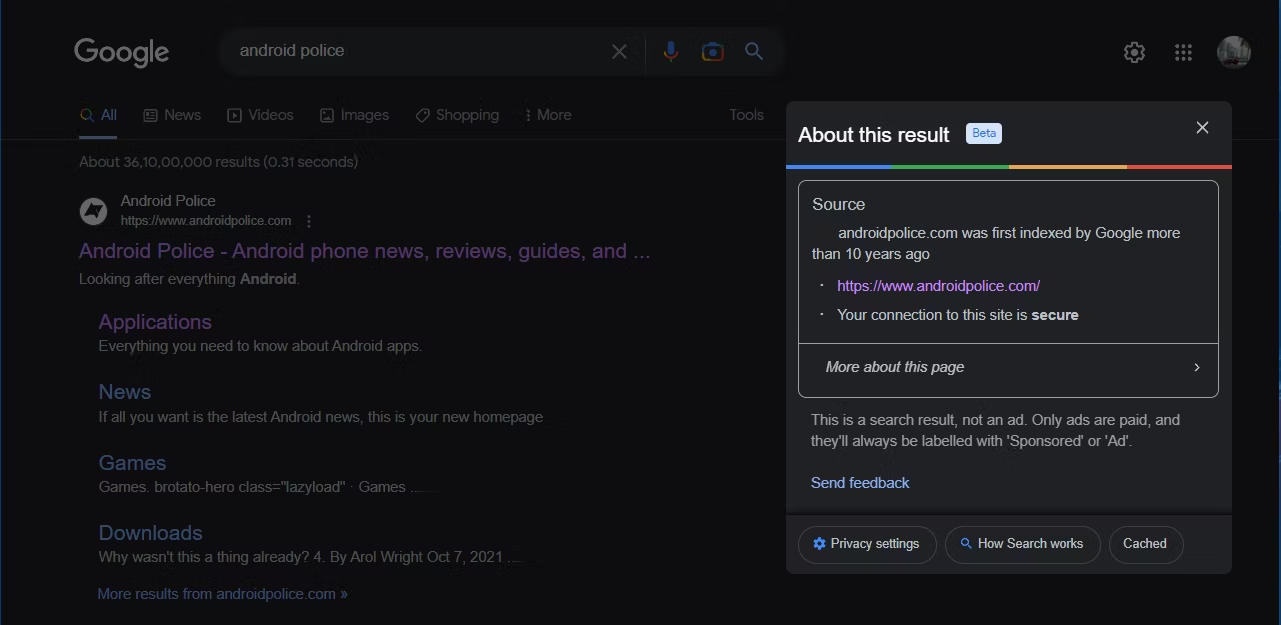1281x625 pixels.
Task: Expand the More search filters menu
Action: tap(548, 115)
